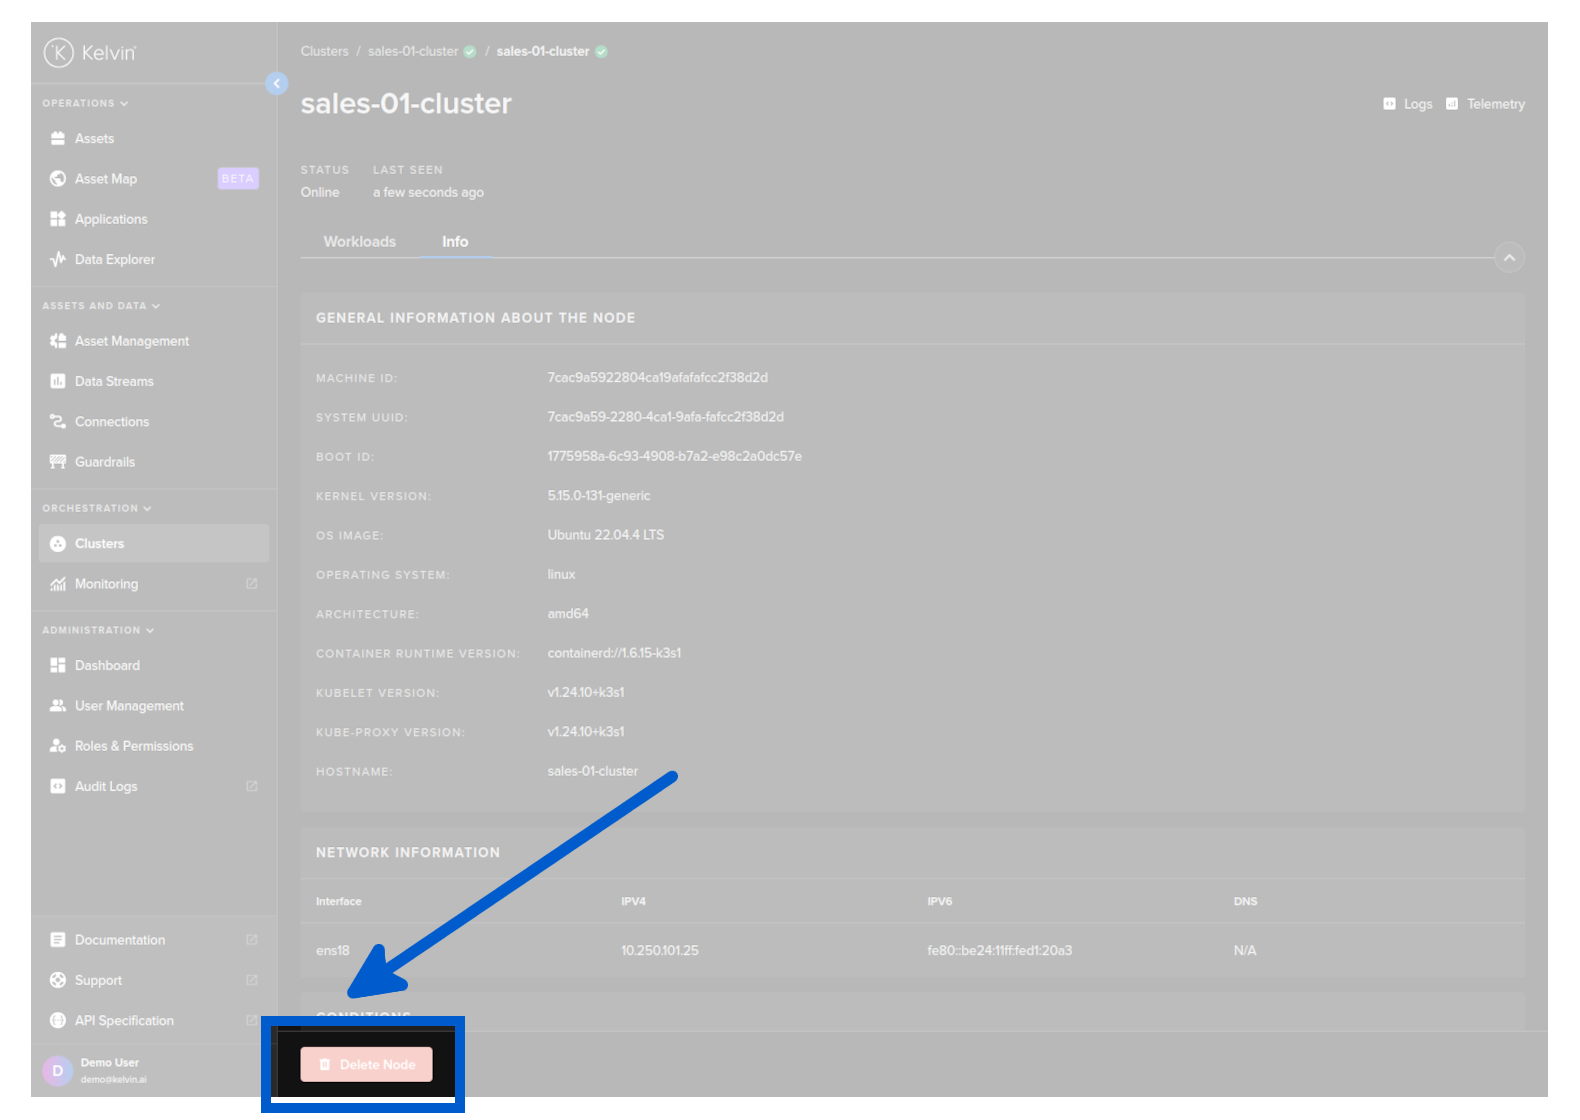This screenshot has height=1120, width=1580.
Task: Select the Info tab
Action: [455, 242]
